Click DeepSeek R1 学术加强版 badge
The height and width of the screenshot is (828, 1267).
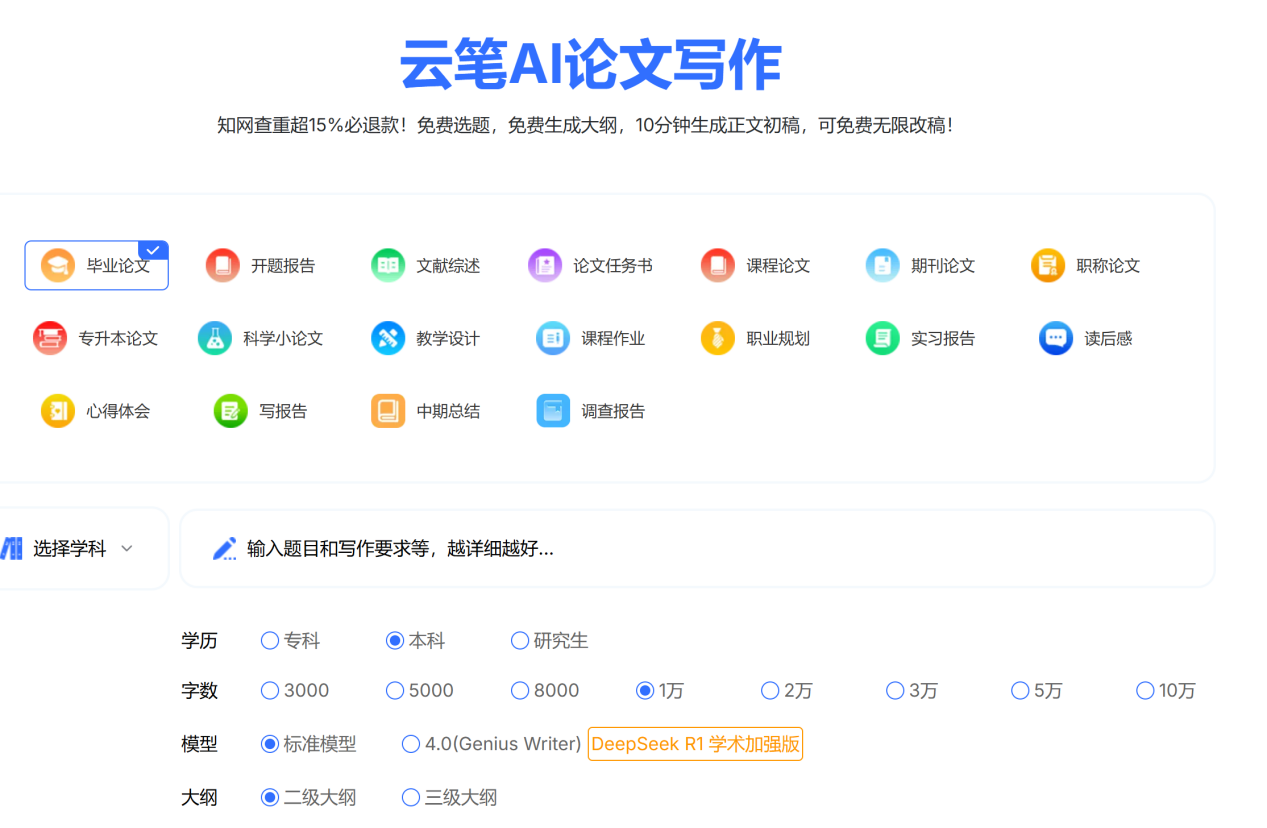coord(695,744)
